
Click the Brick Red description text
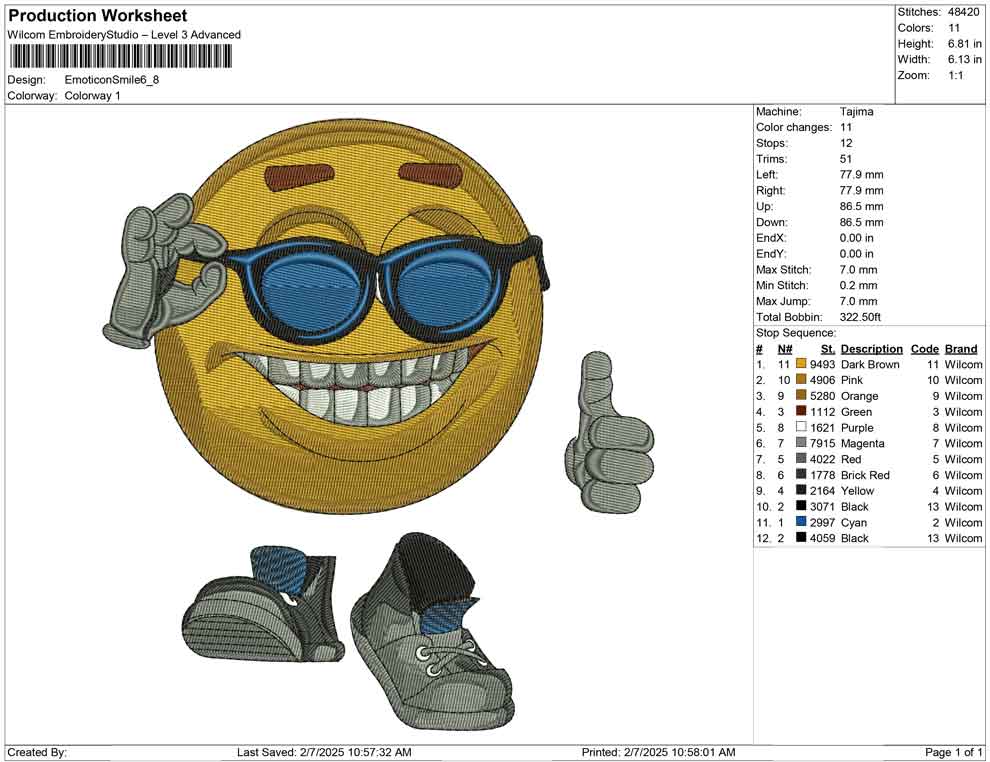tap(865, 475)
